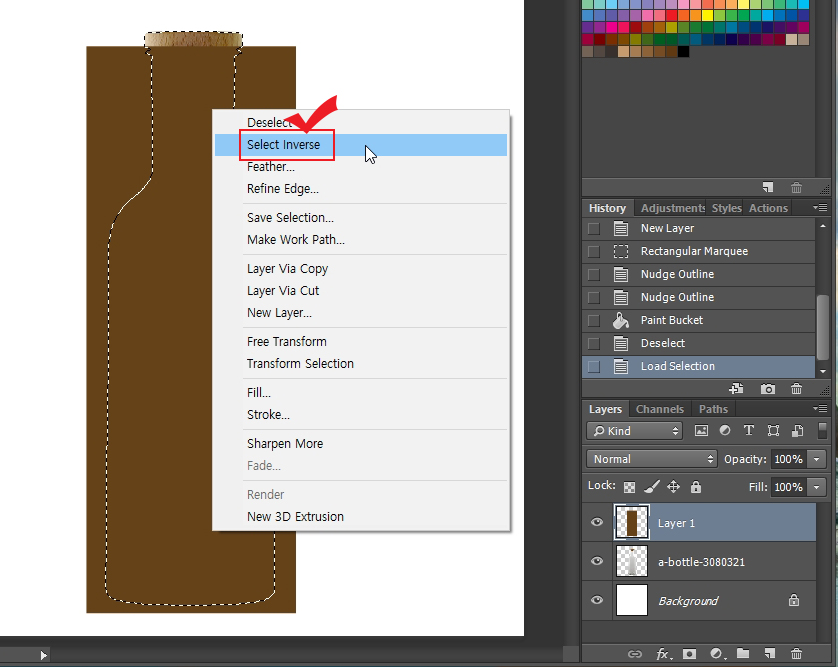Toggle history brush source for Paint Bucket
Image resolution: width=838 pixels, height=667 pixels.
594,320
